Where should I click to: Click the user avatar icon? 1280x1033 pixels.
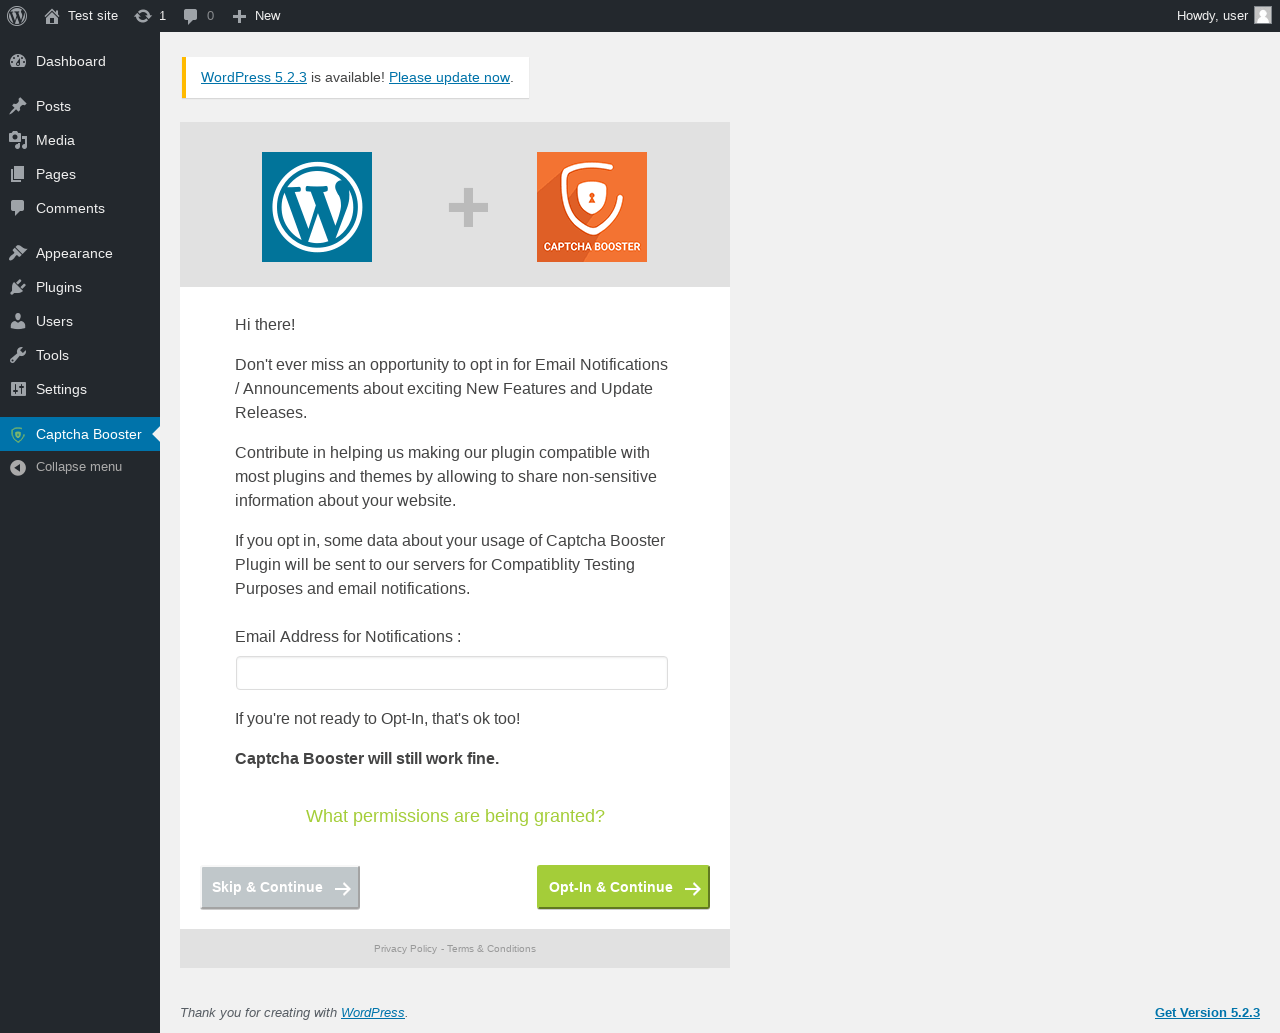click(1263, 15)
